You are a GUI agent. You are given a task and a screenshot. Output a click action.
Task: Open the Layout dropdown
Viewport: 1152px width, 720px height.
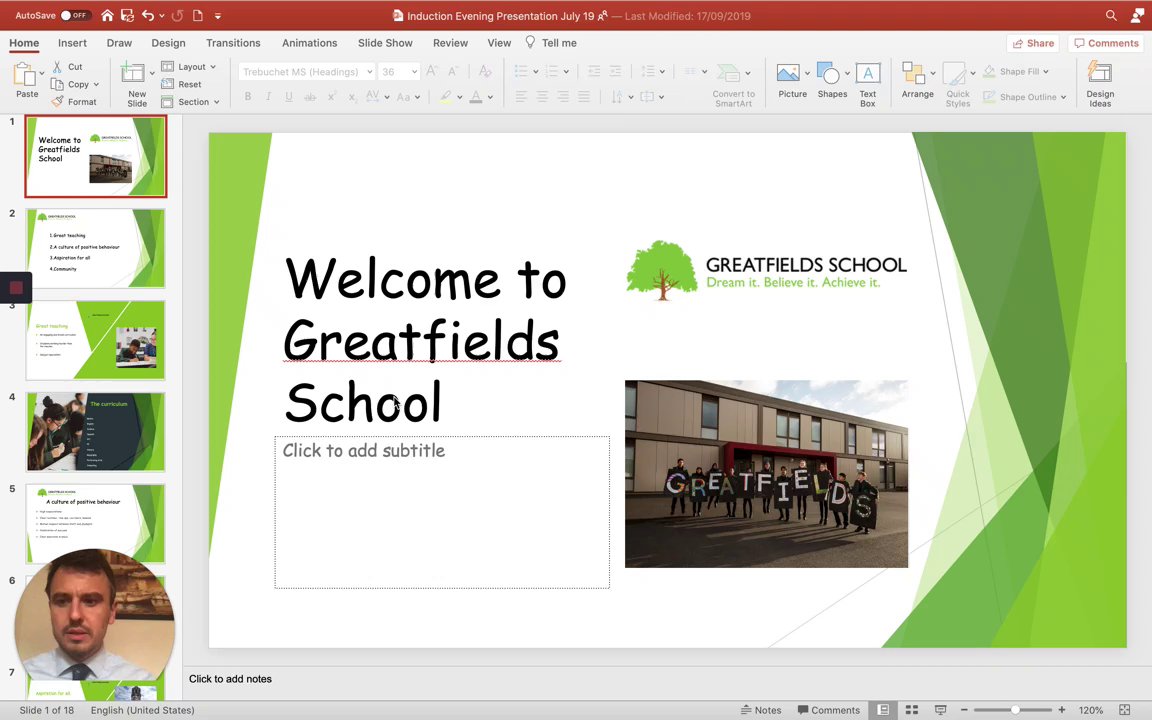click(x=189, y=66)
